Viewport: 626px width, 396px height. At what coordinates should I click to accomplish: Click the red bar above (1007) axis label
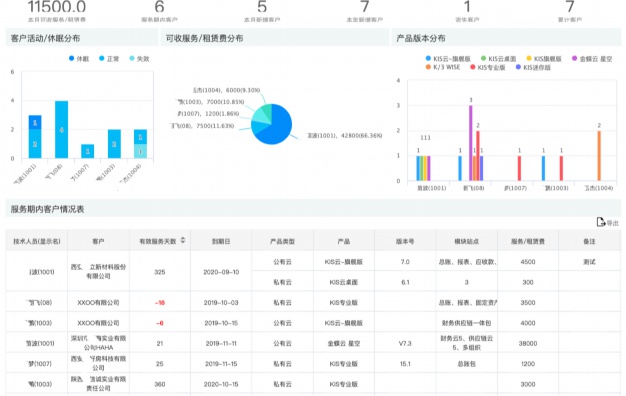(519, 168)
